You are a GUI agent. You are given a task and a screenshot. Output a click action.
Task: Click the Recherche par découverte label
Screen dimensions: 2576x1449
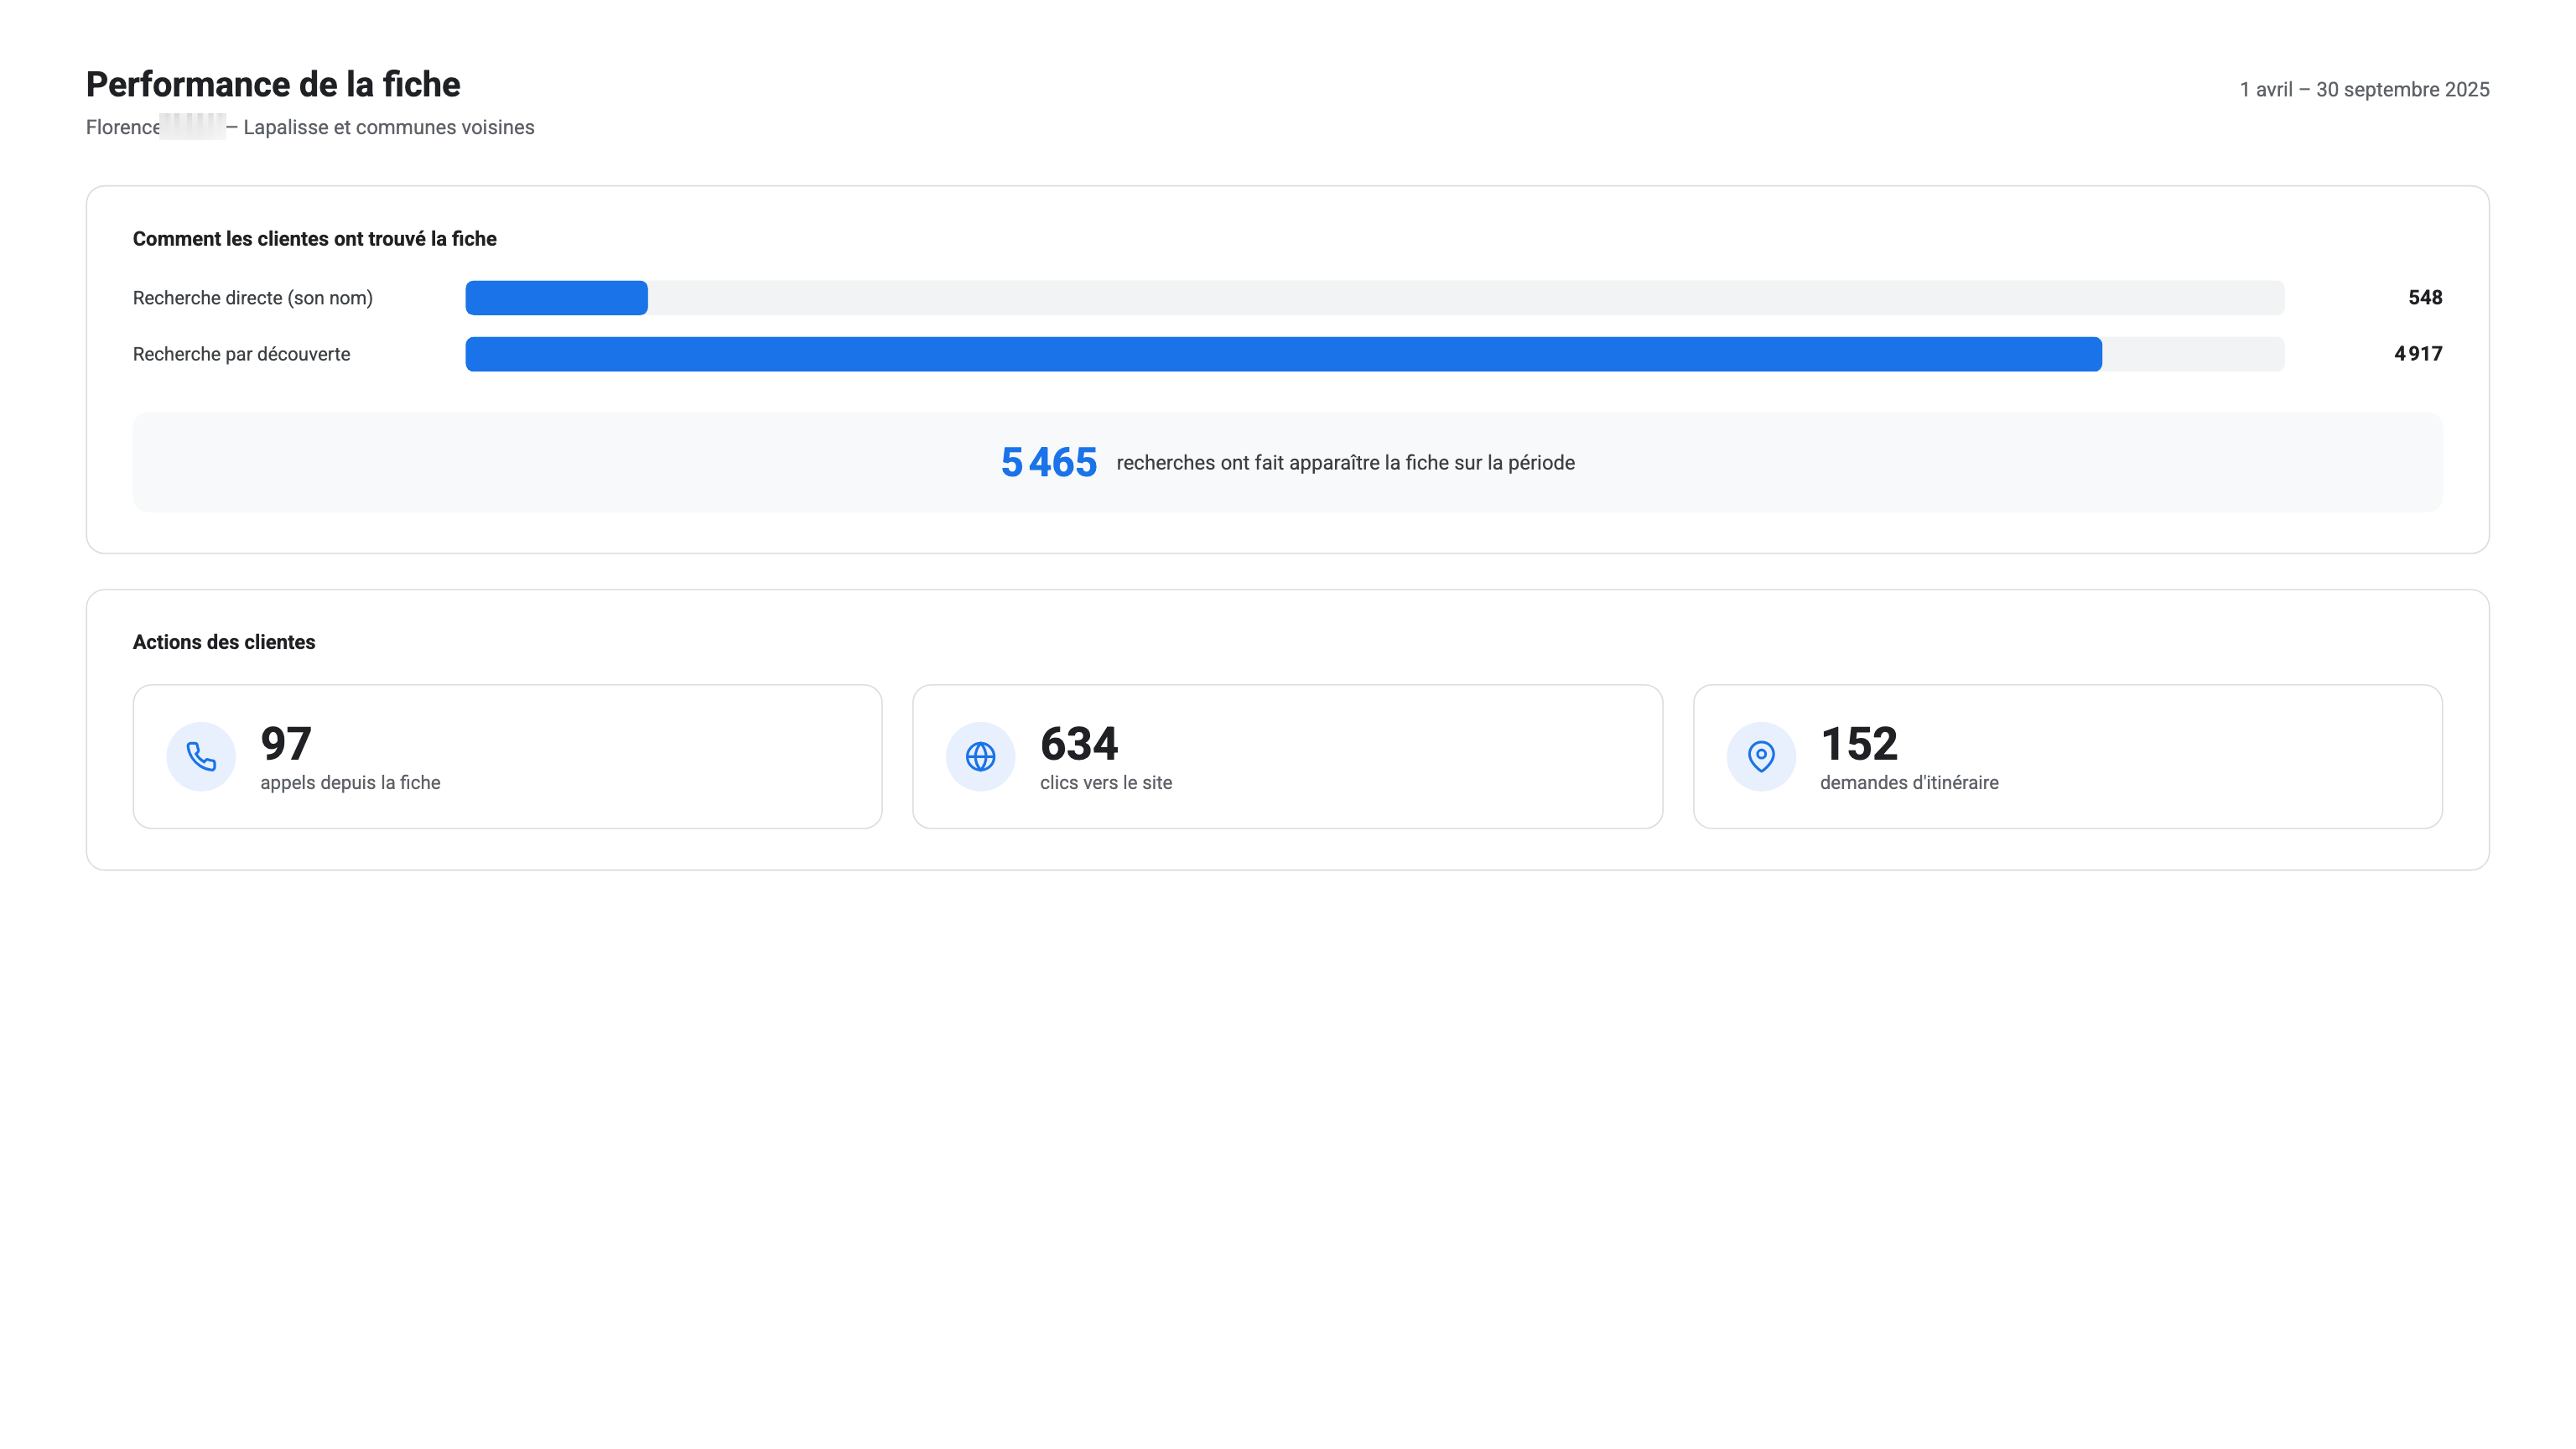pyautogui.click(x=241, y=354)
